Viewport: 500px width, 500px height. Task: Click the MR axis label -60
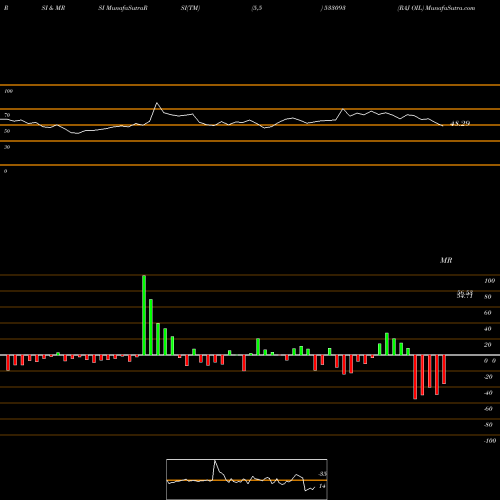tap(488, 409)
